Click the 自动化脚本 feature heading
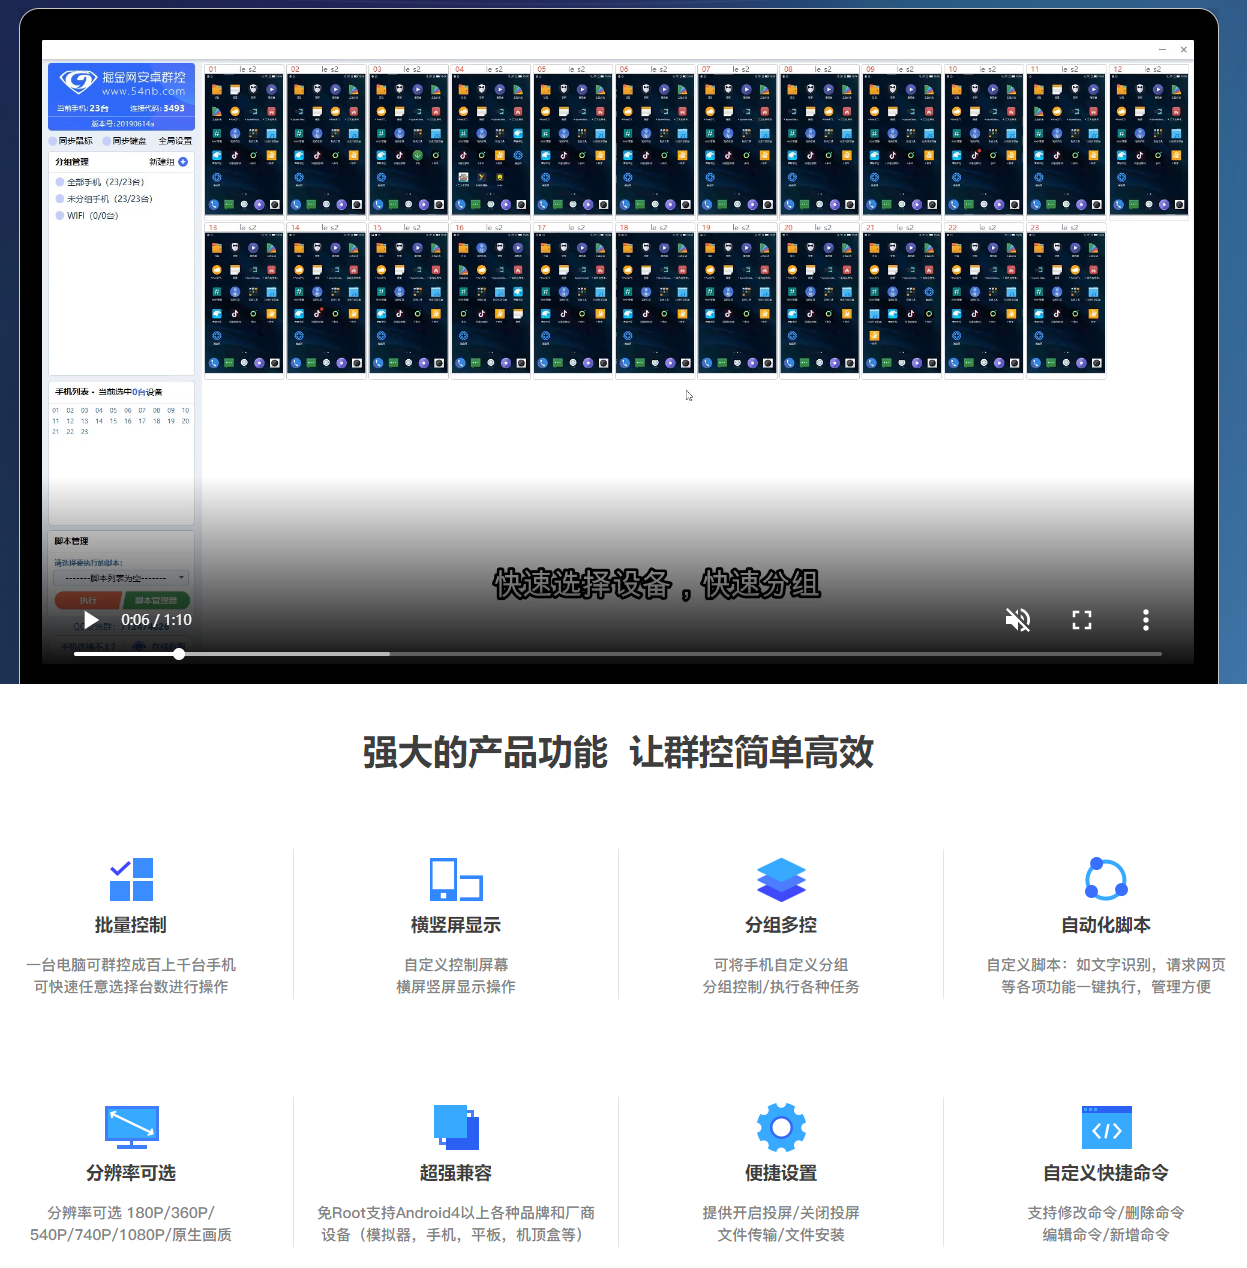Viewport: 1247px width, 1268px height. click(x=1106, y=925)
